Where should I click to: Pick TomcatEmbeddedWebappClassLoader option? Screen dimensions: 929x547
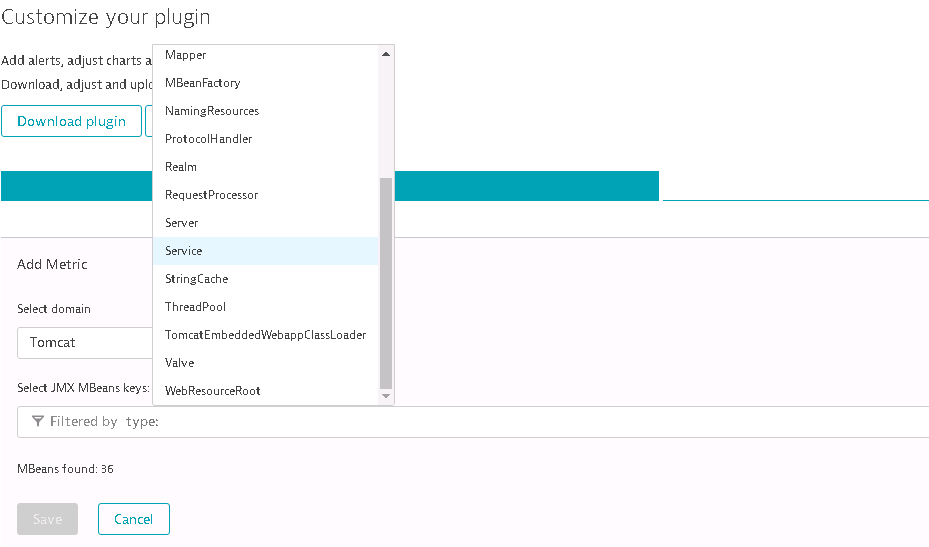coord(265,335)
